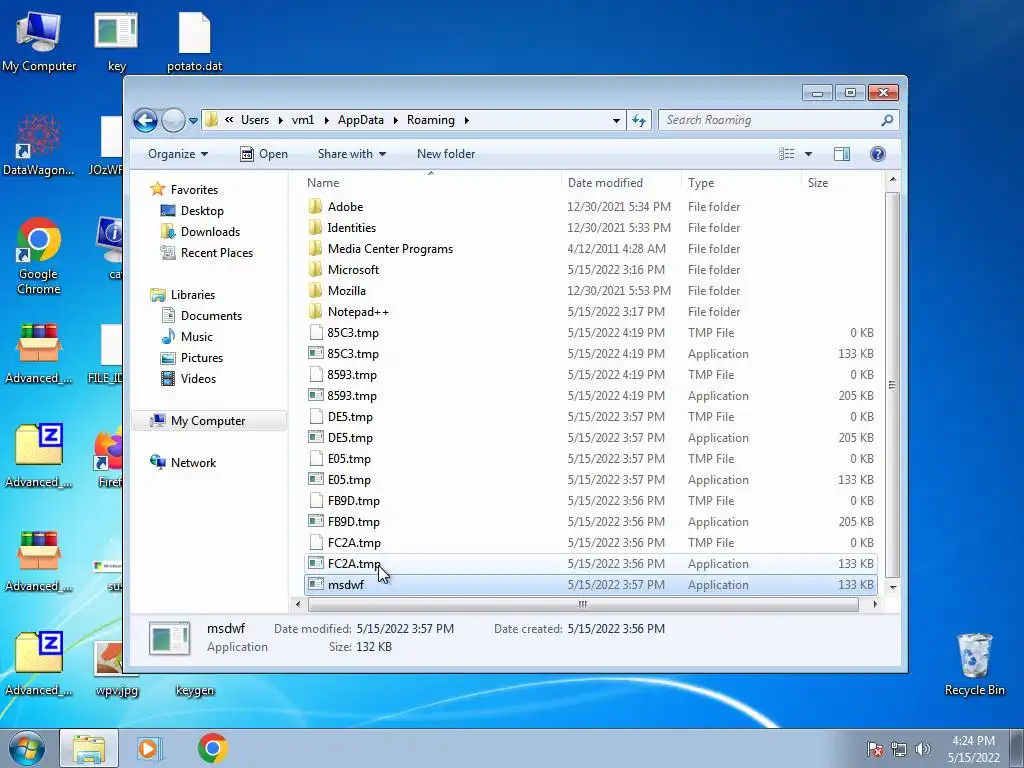Go back with the Explorer back arrow
Image resolution: width=1024 pixels, height=768 pixels.
click(x=145, y=120)
